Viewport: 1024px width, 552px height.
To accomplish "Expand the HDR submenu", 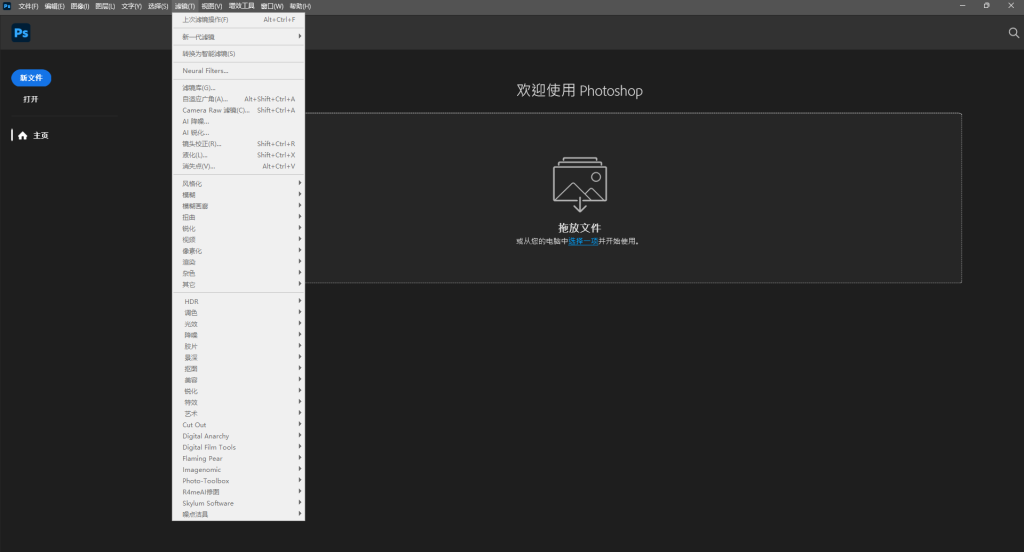I will tap(238, 301).
